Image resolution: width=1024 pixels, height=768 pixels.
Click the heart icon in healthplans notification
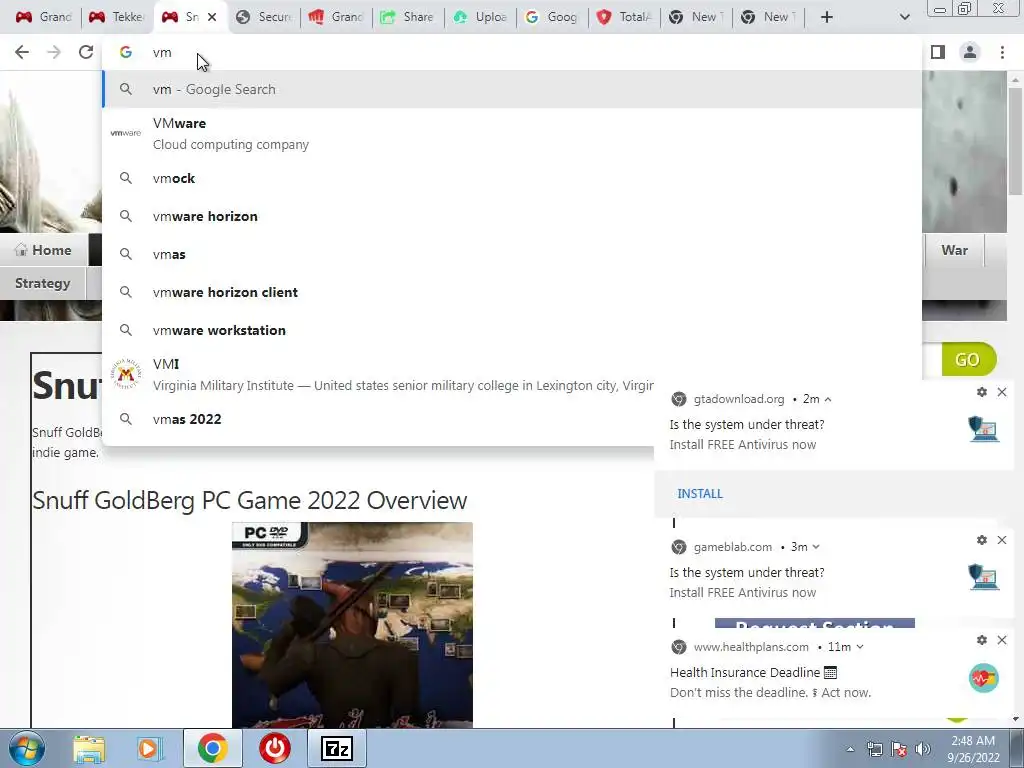coord(984,679)
